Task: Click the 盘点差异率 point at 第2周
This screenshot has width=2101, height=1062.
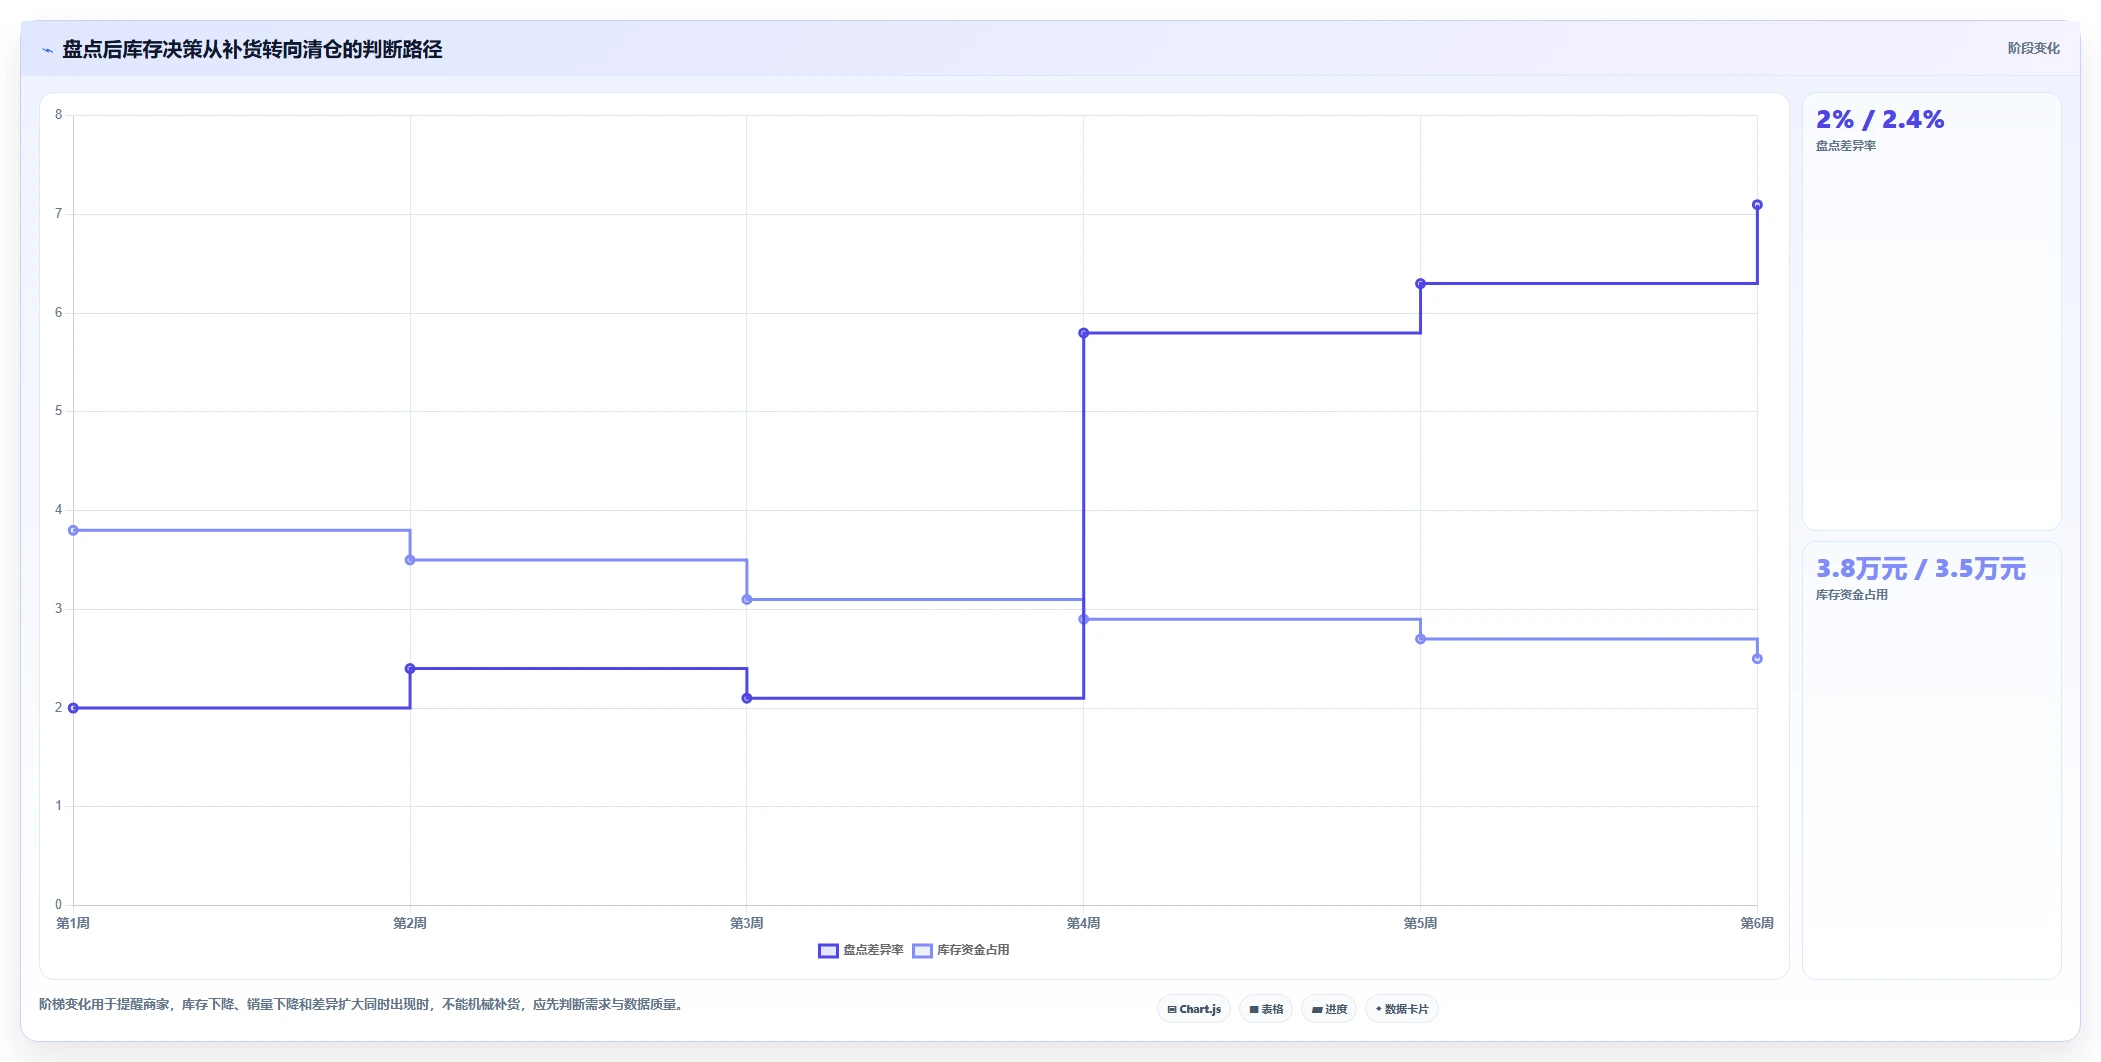Action: coord(410,668)
